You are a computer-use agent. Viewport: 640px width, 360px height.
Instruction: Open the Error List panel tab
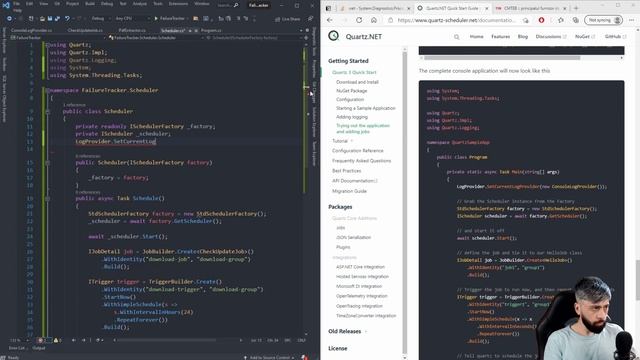pyautogui.click(x=17, y=348)
